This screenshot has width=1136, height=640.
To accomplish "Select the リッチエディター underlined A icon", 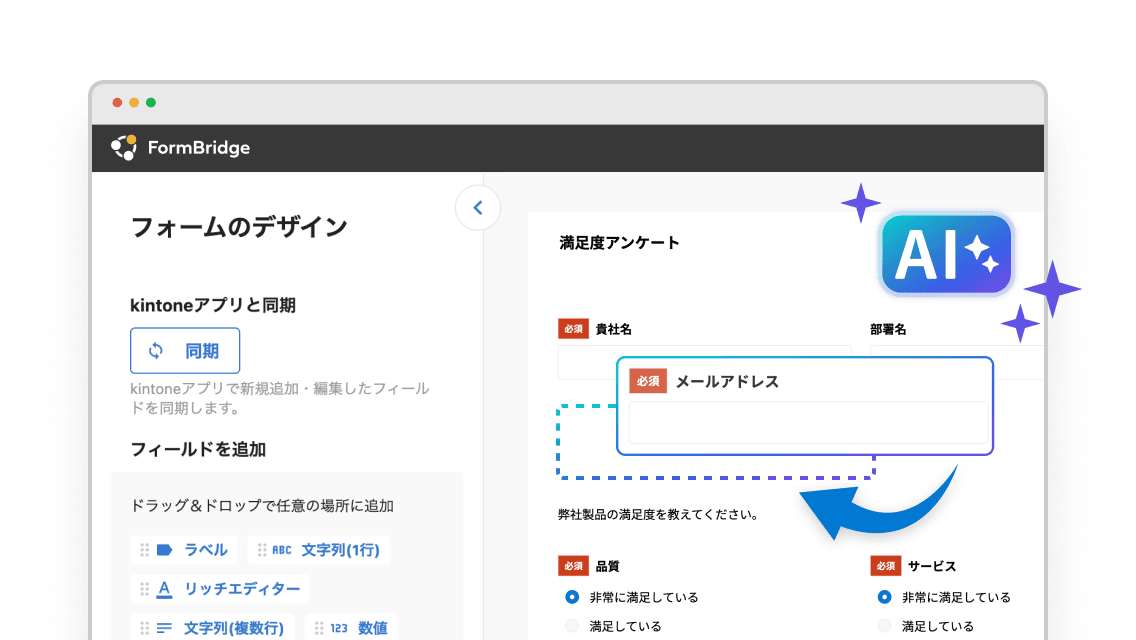I will point(164,589).
